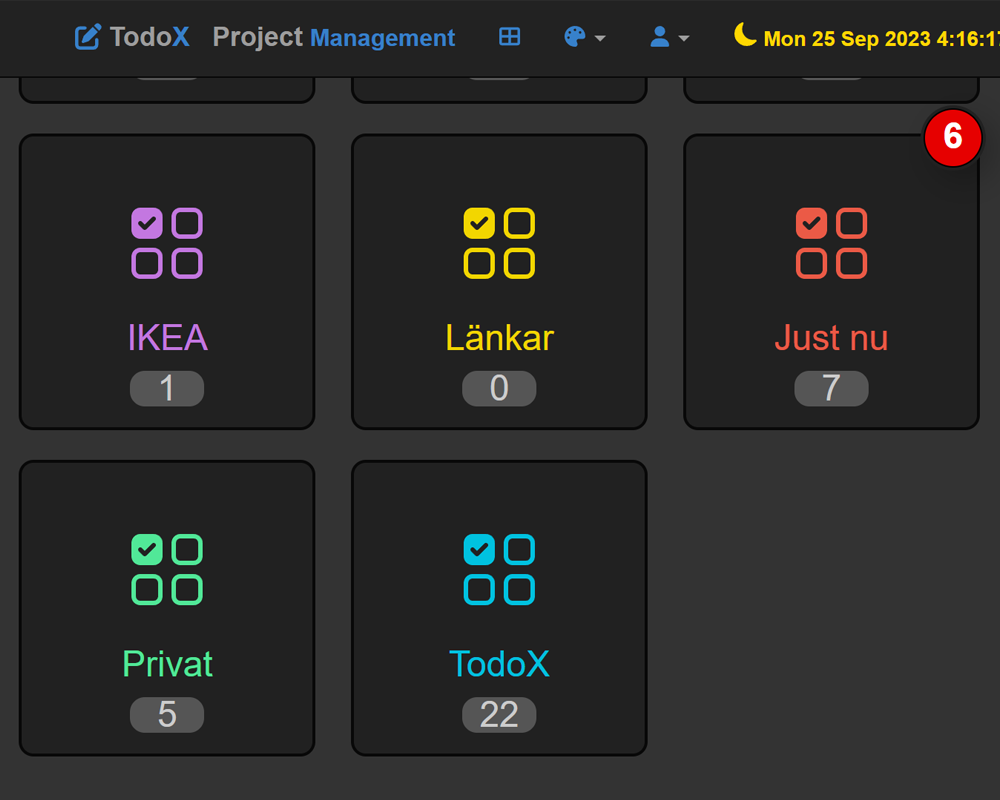Click the green Privat checklist icon
Screen dimensions: 1000x800
click(167, 569)
